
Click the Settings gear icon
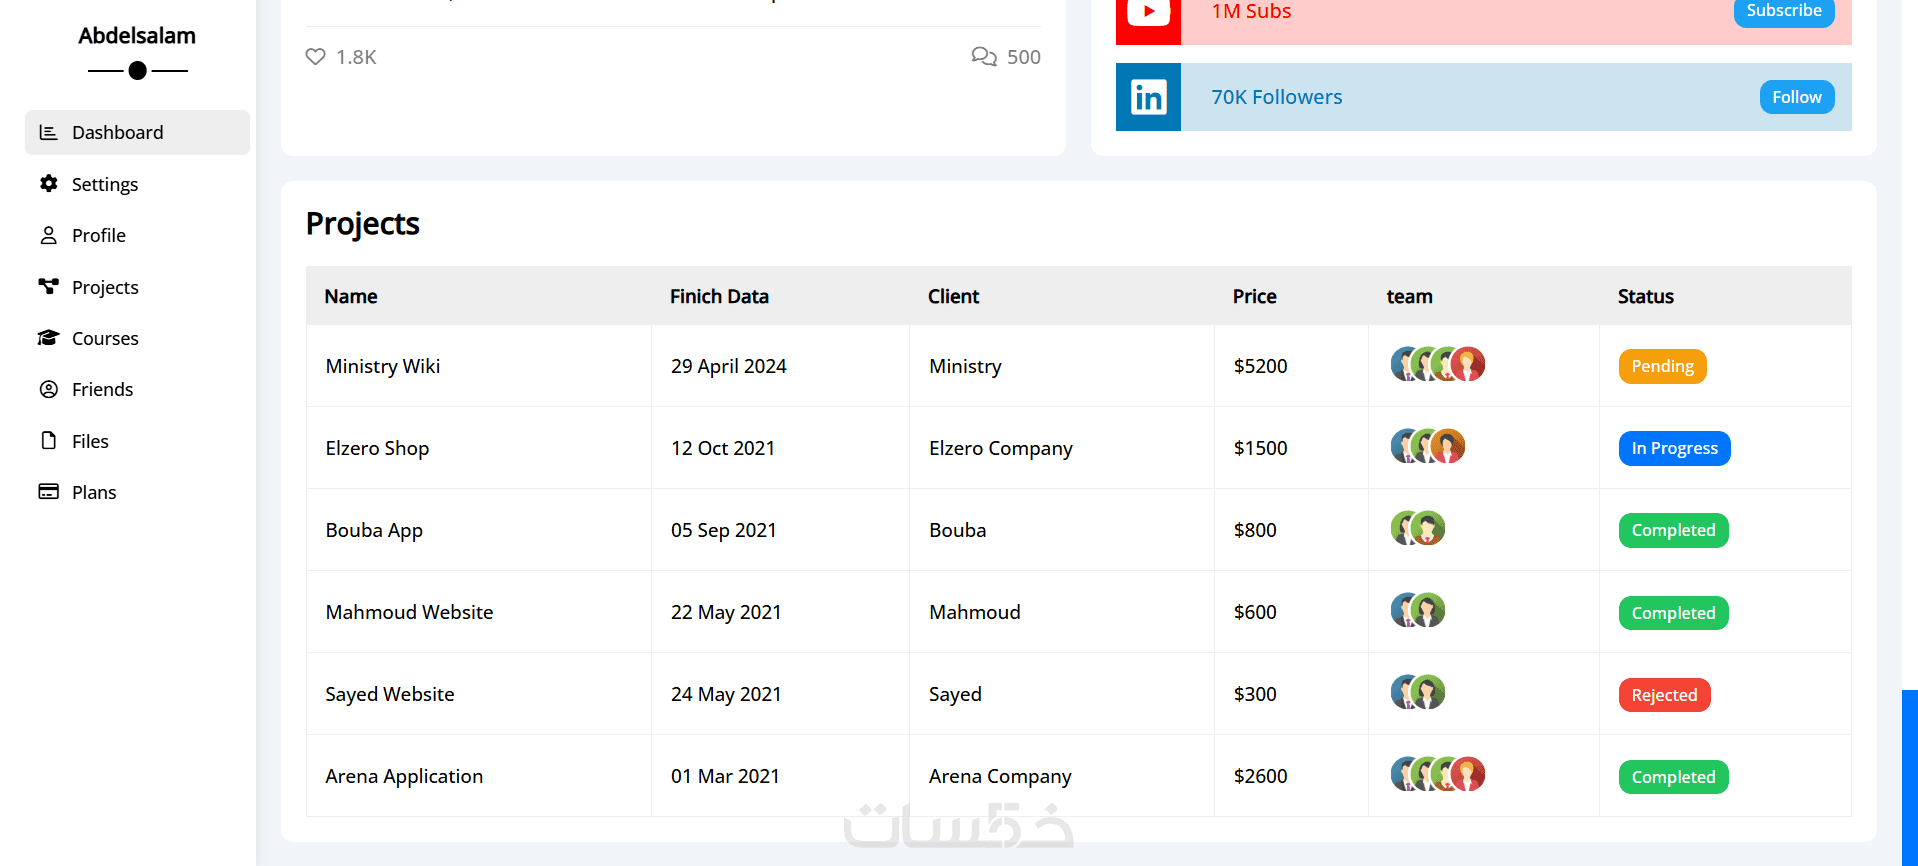(x=48, y=184)
